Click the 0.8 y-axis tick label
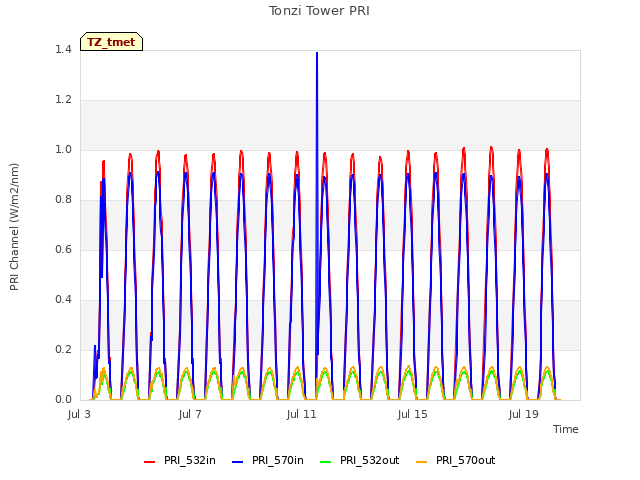The image size is (640, 480). pyautogui.click(x=64, y=200)
